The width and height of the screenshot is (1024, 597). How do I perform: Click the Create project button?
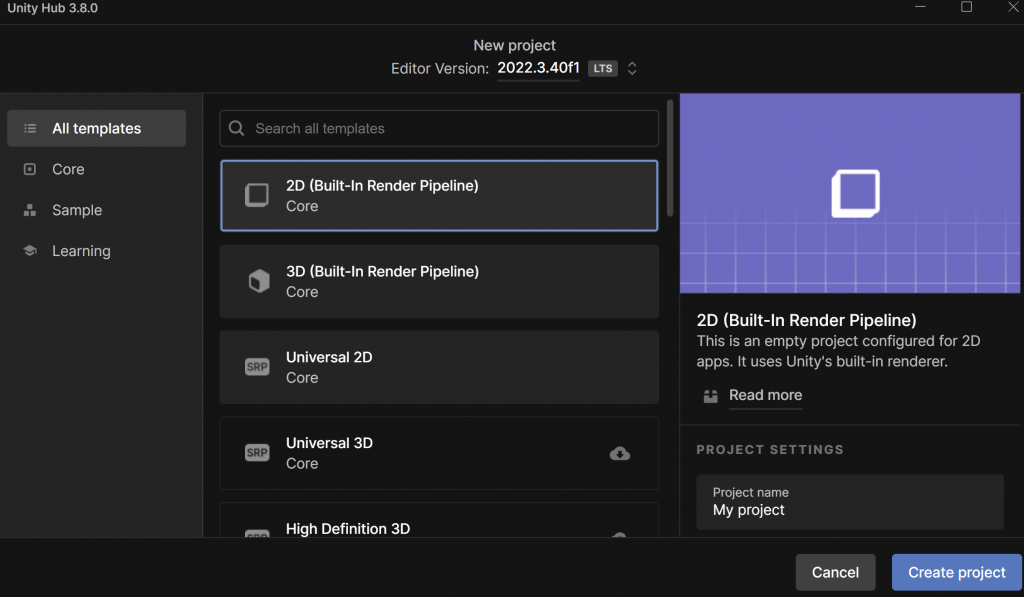[957, 572]
